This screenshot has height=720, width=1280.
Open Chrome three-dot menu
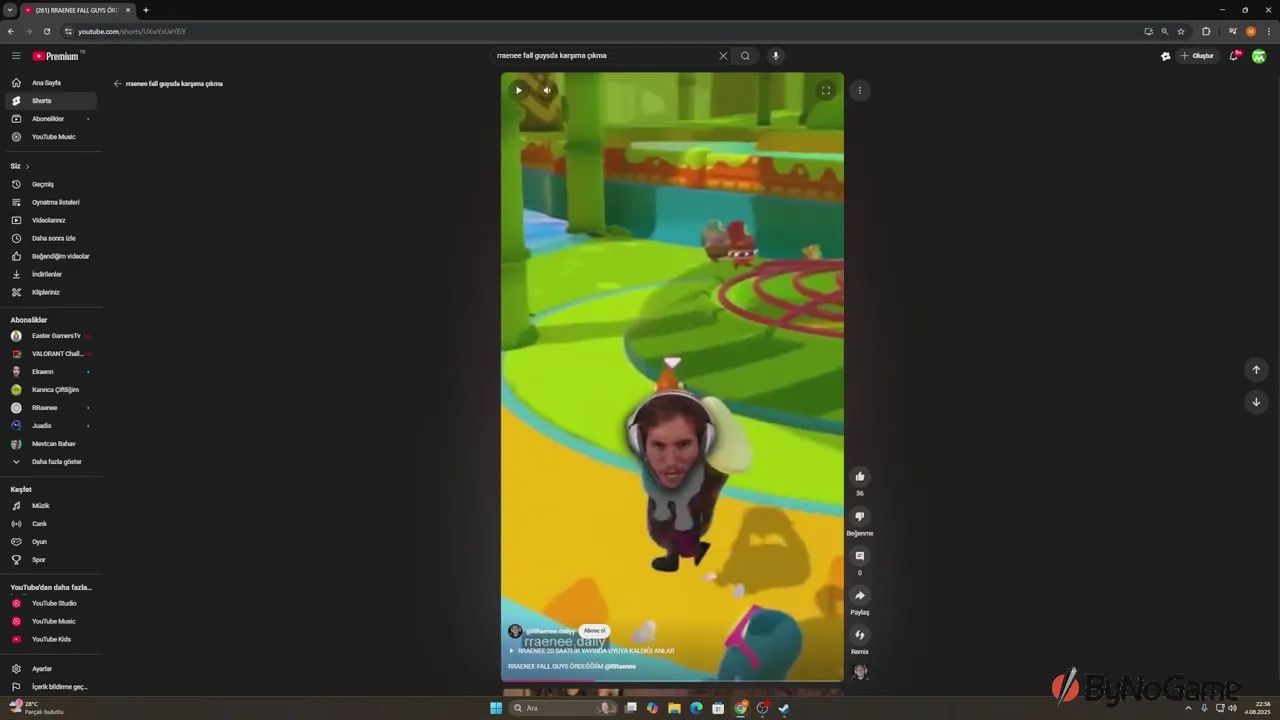coord(1269,31)
